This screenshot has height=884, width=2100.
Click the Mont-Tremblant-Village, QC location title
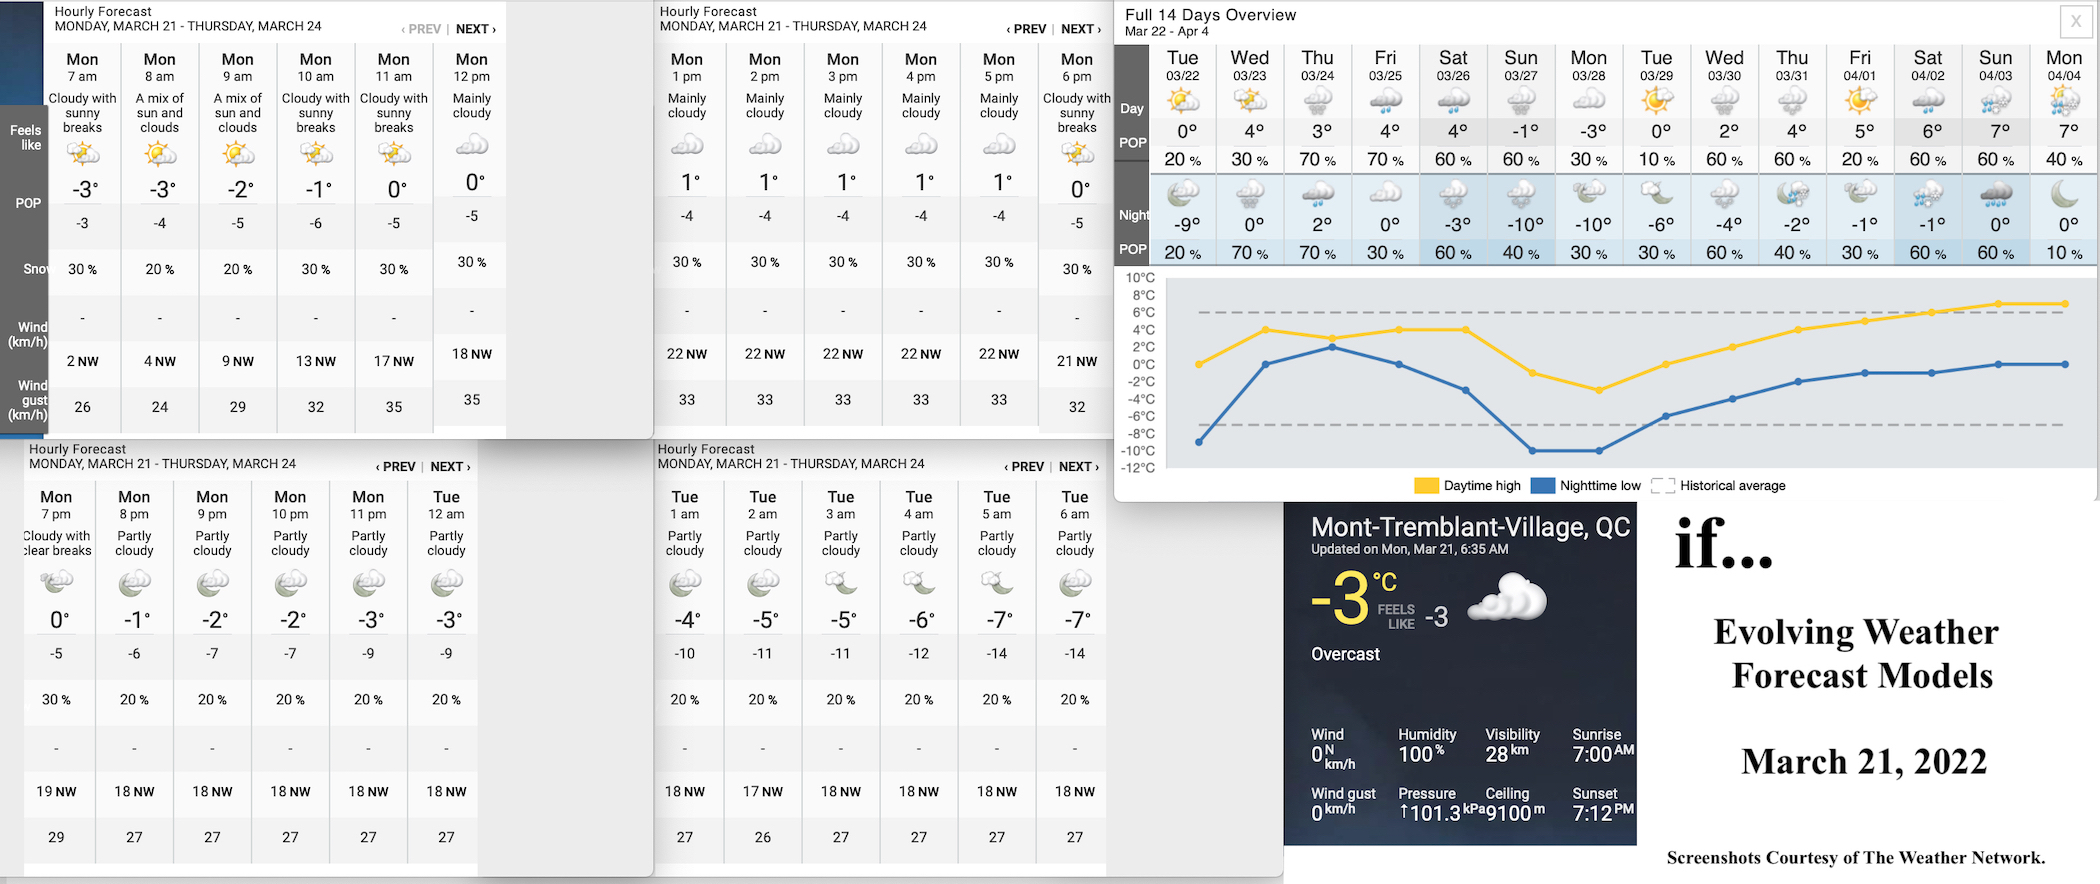(x=1470, y=527)
